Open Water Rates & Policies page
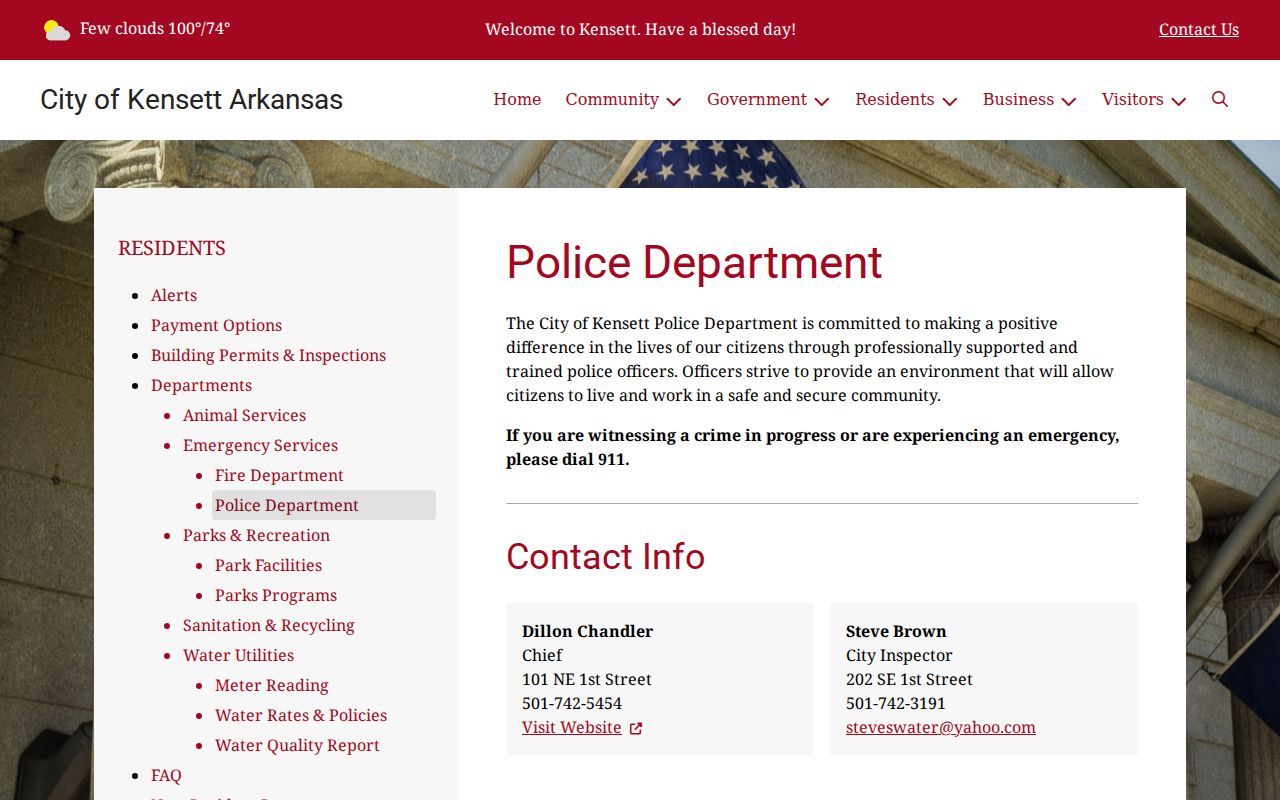 point(301,715)
